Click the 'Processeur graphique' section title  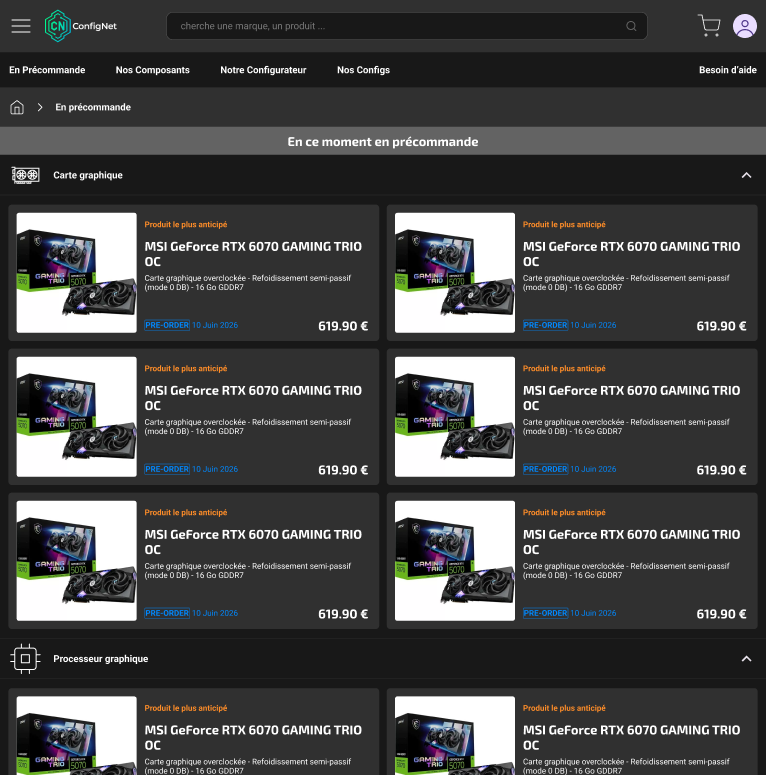101,658
